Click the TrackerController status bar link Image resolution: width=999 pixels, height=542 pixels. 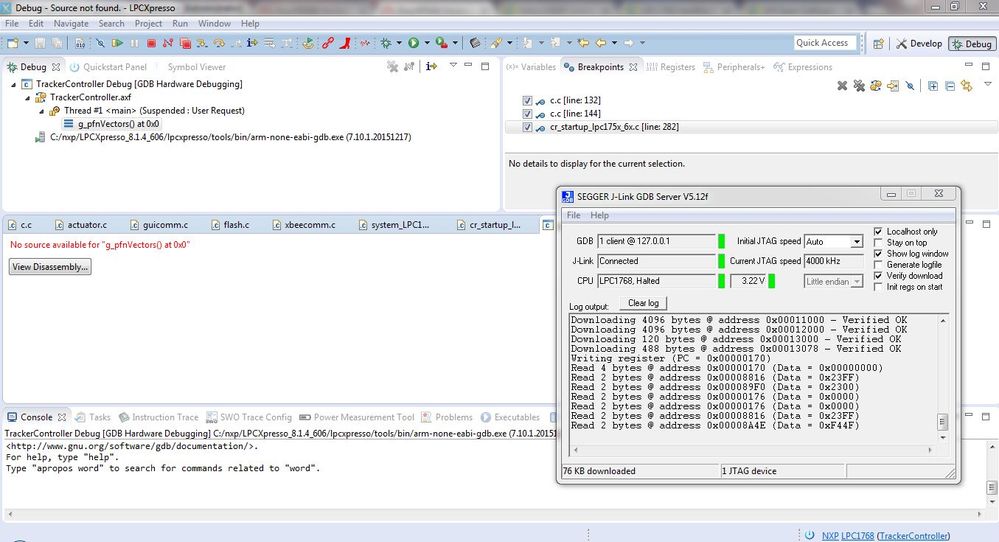[x=913, y=536]
